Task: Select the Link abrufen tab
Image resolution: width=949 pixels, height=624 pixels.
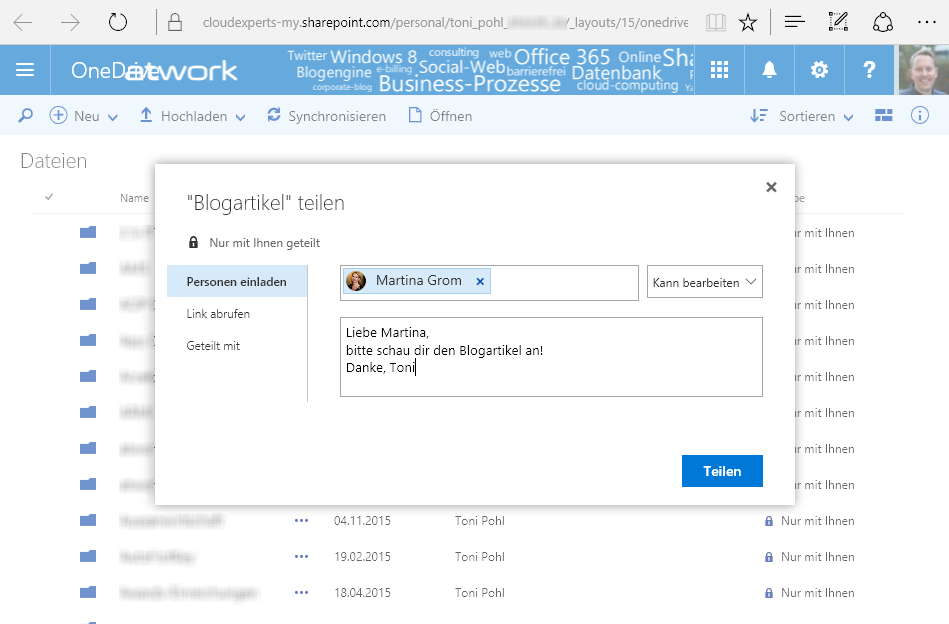Action: 218,314
